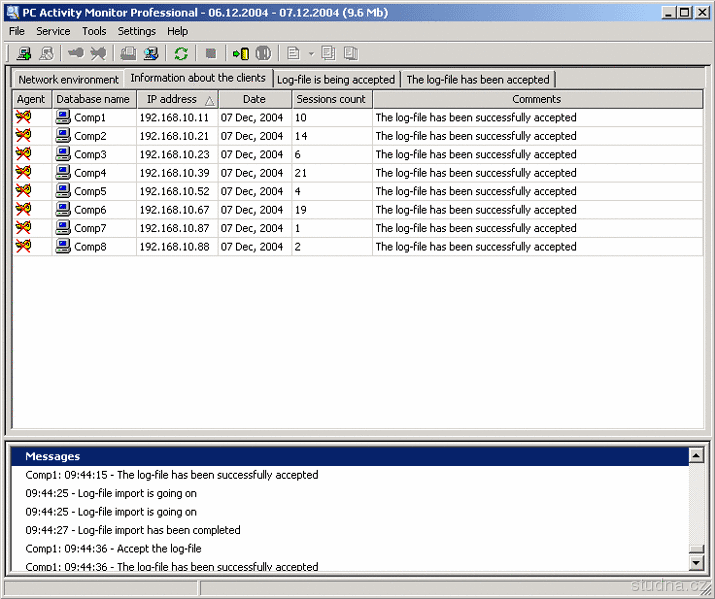Click the agent status icon for Comp8
Image resolution: width=715 pixels, height=599 pixels.
[24, 247]
